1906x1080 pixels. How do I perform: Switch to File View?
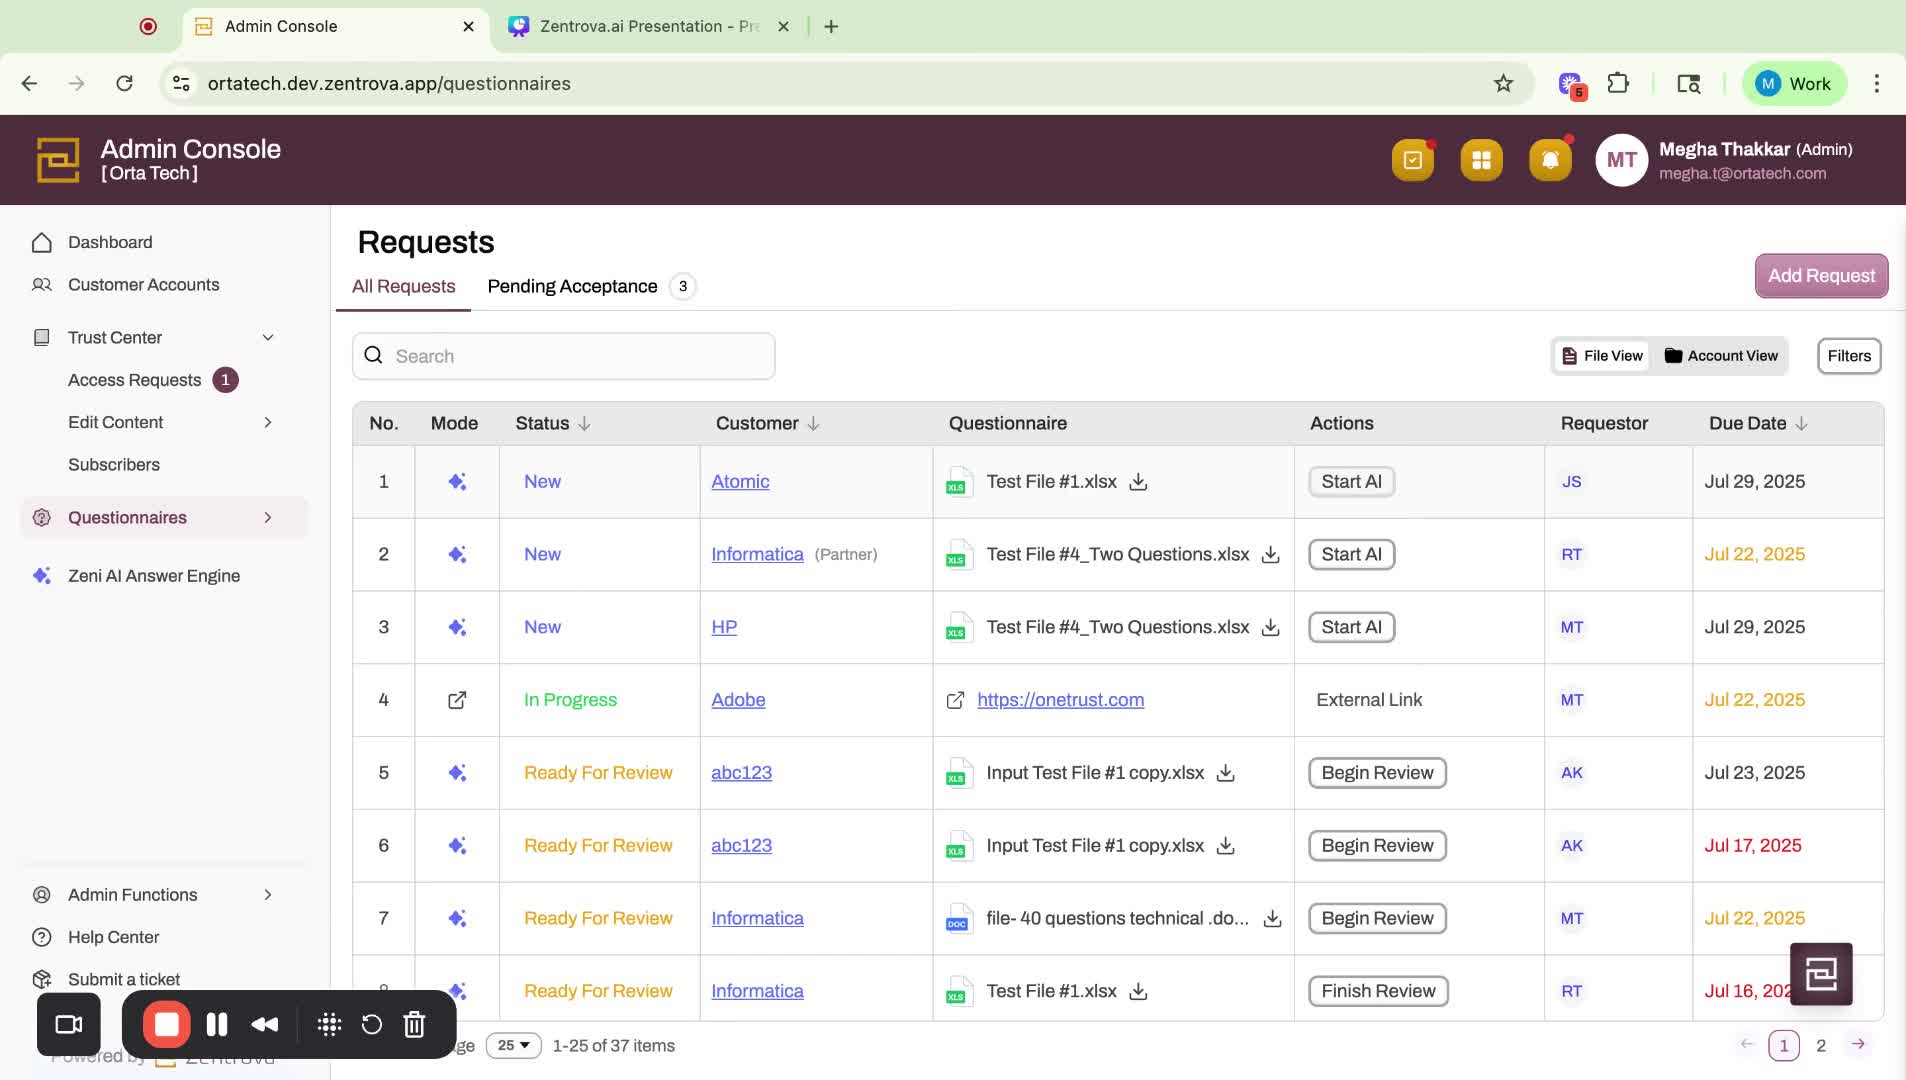[x=1602, y=356]
